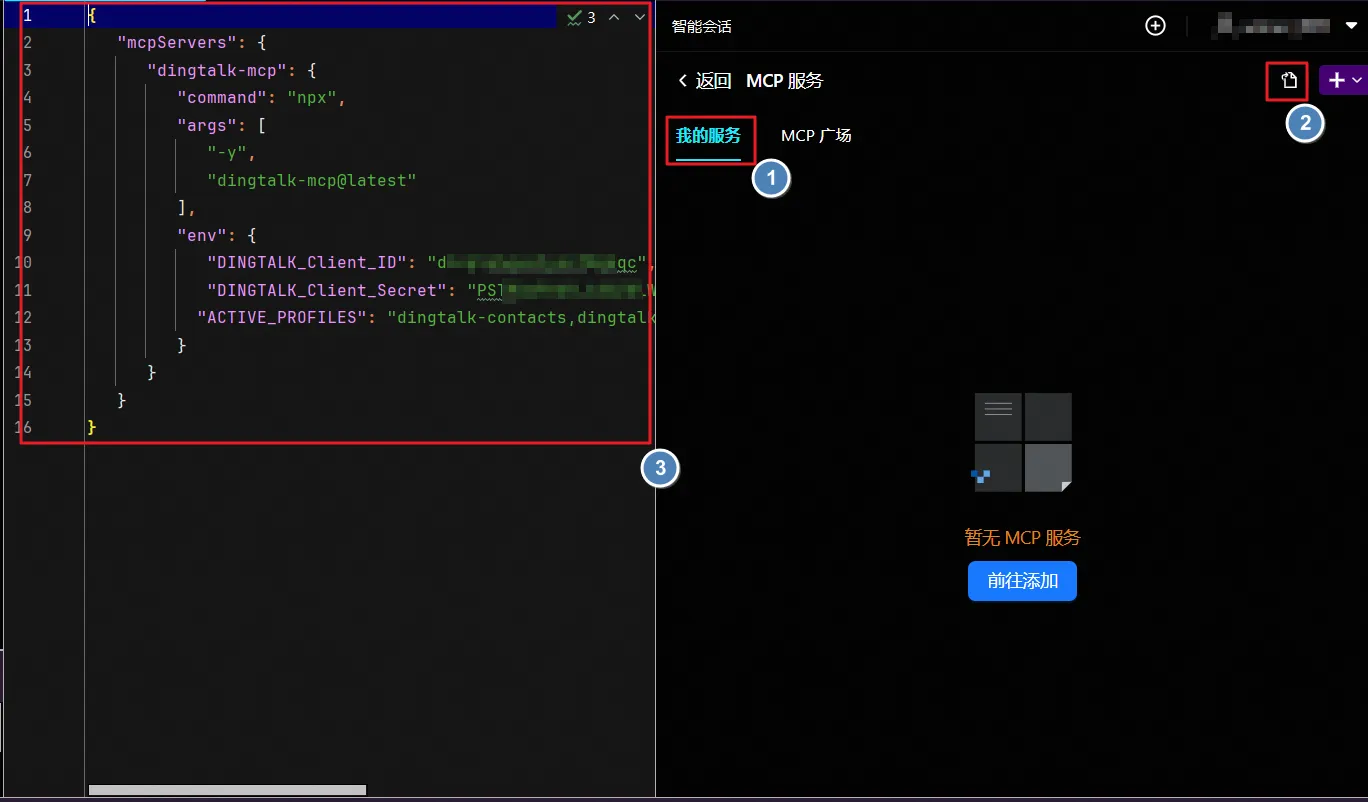The height and width of the screenshot is (802, 1368).
Task: Click the "DINGTALK_Client_ID" key
Action: point(307,263)
